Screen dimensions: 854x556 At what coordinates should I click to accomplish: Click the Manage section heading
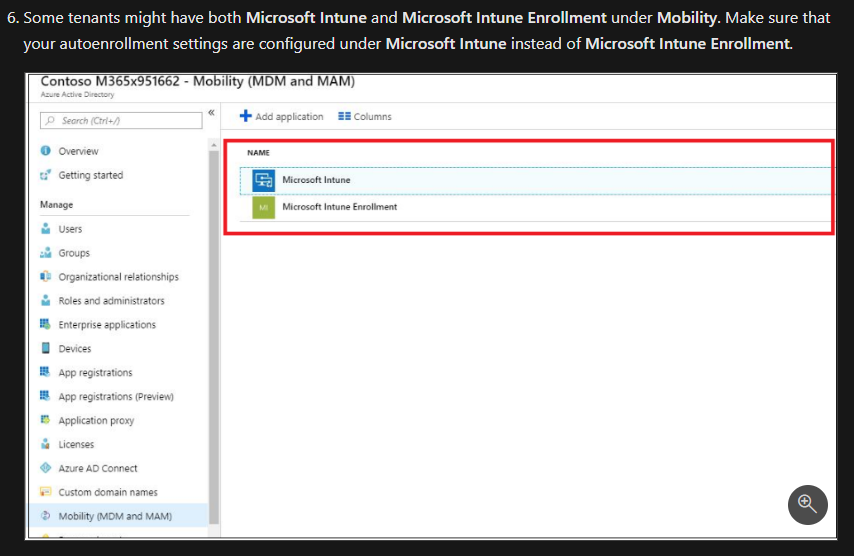(57, 205)
